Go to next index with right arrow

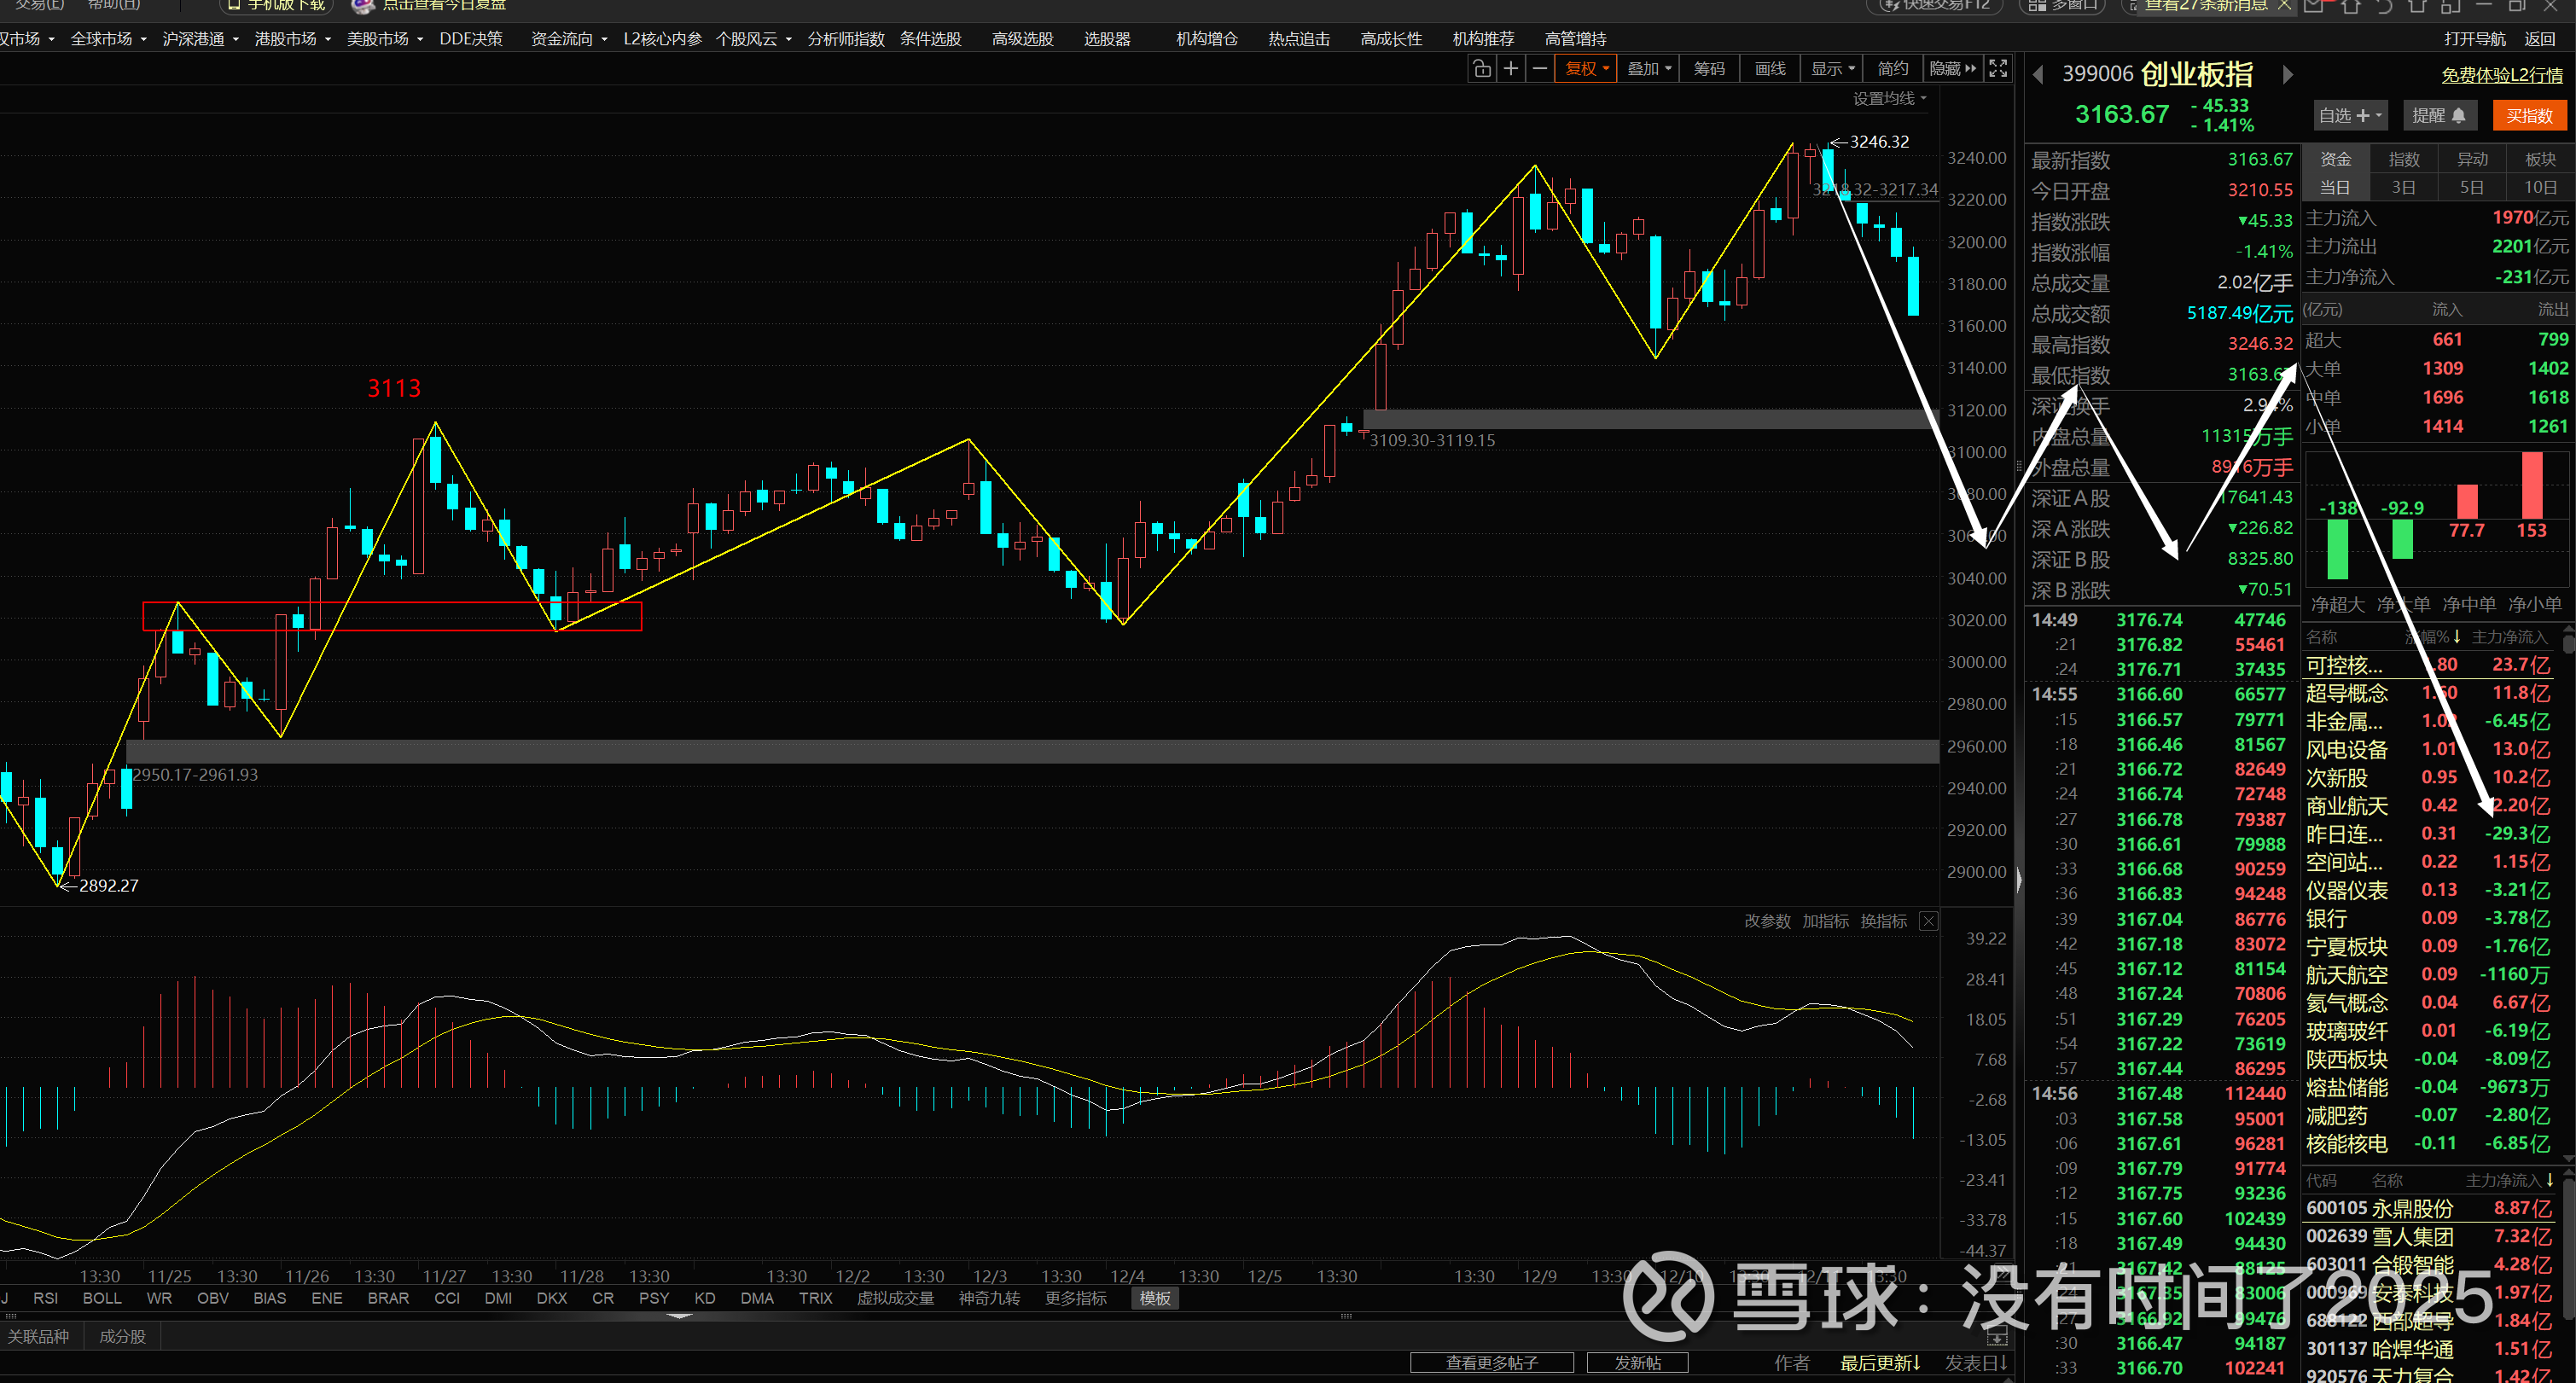[x=2286, y=75]
